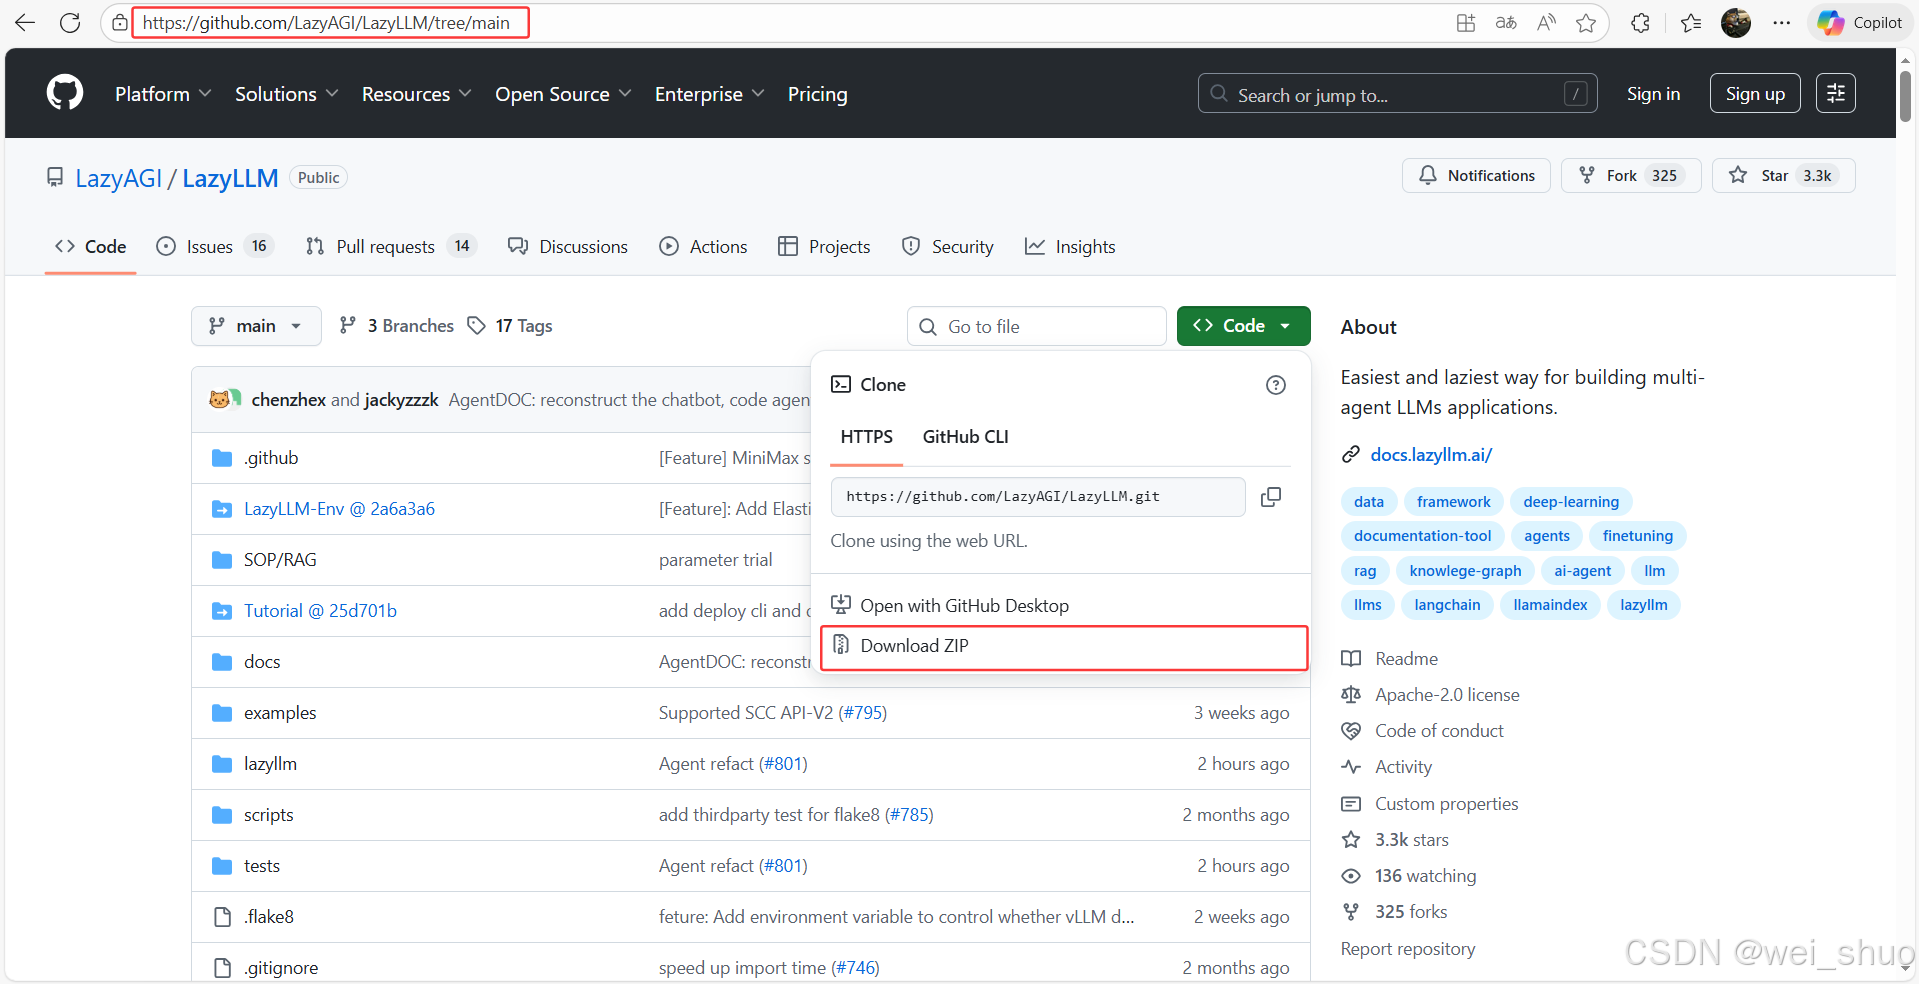
Task: Open the examples folder
Action: tap(280, 713)
